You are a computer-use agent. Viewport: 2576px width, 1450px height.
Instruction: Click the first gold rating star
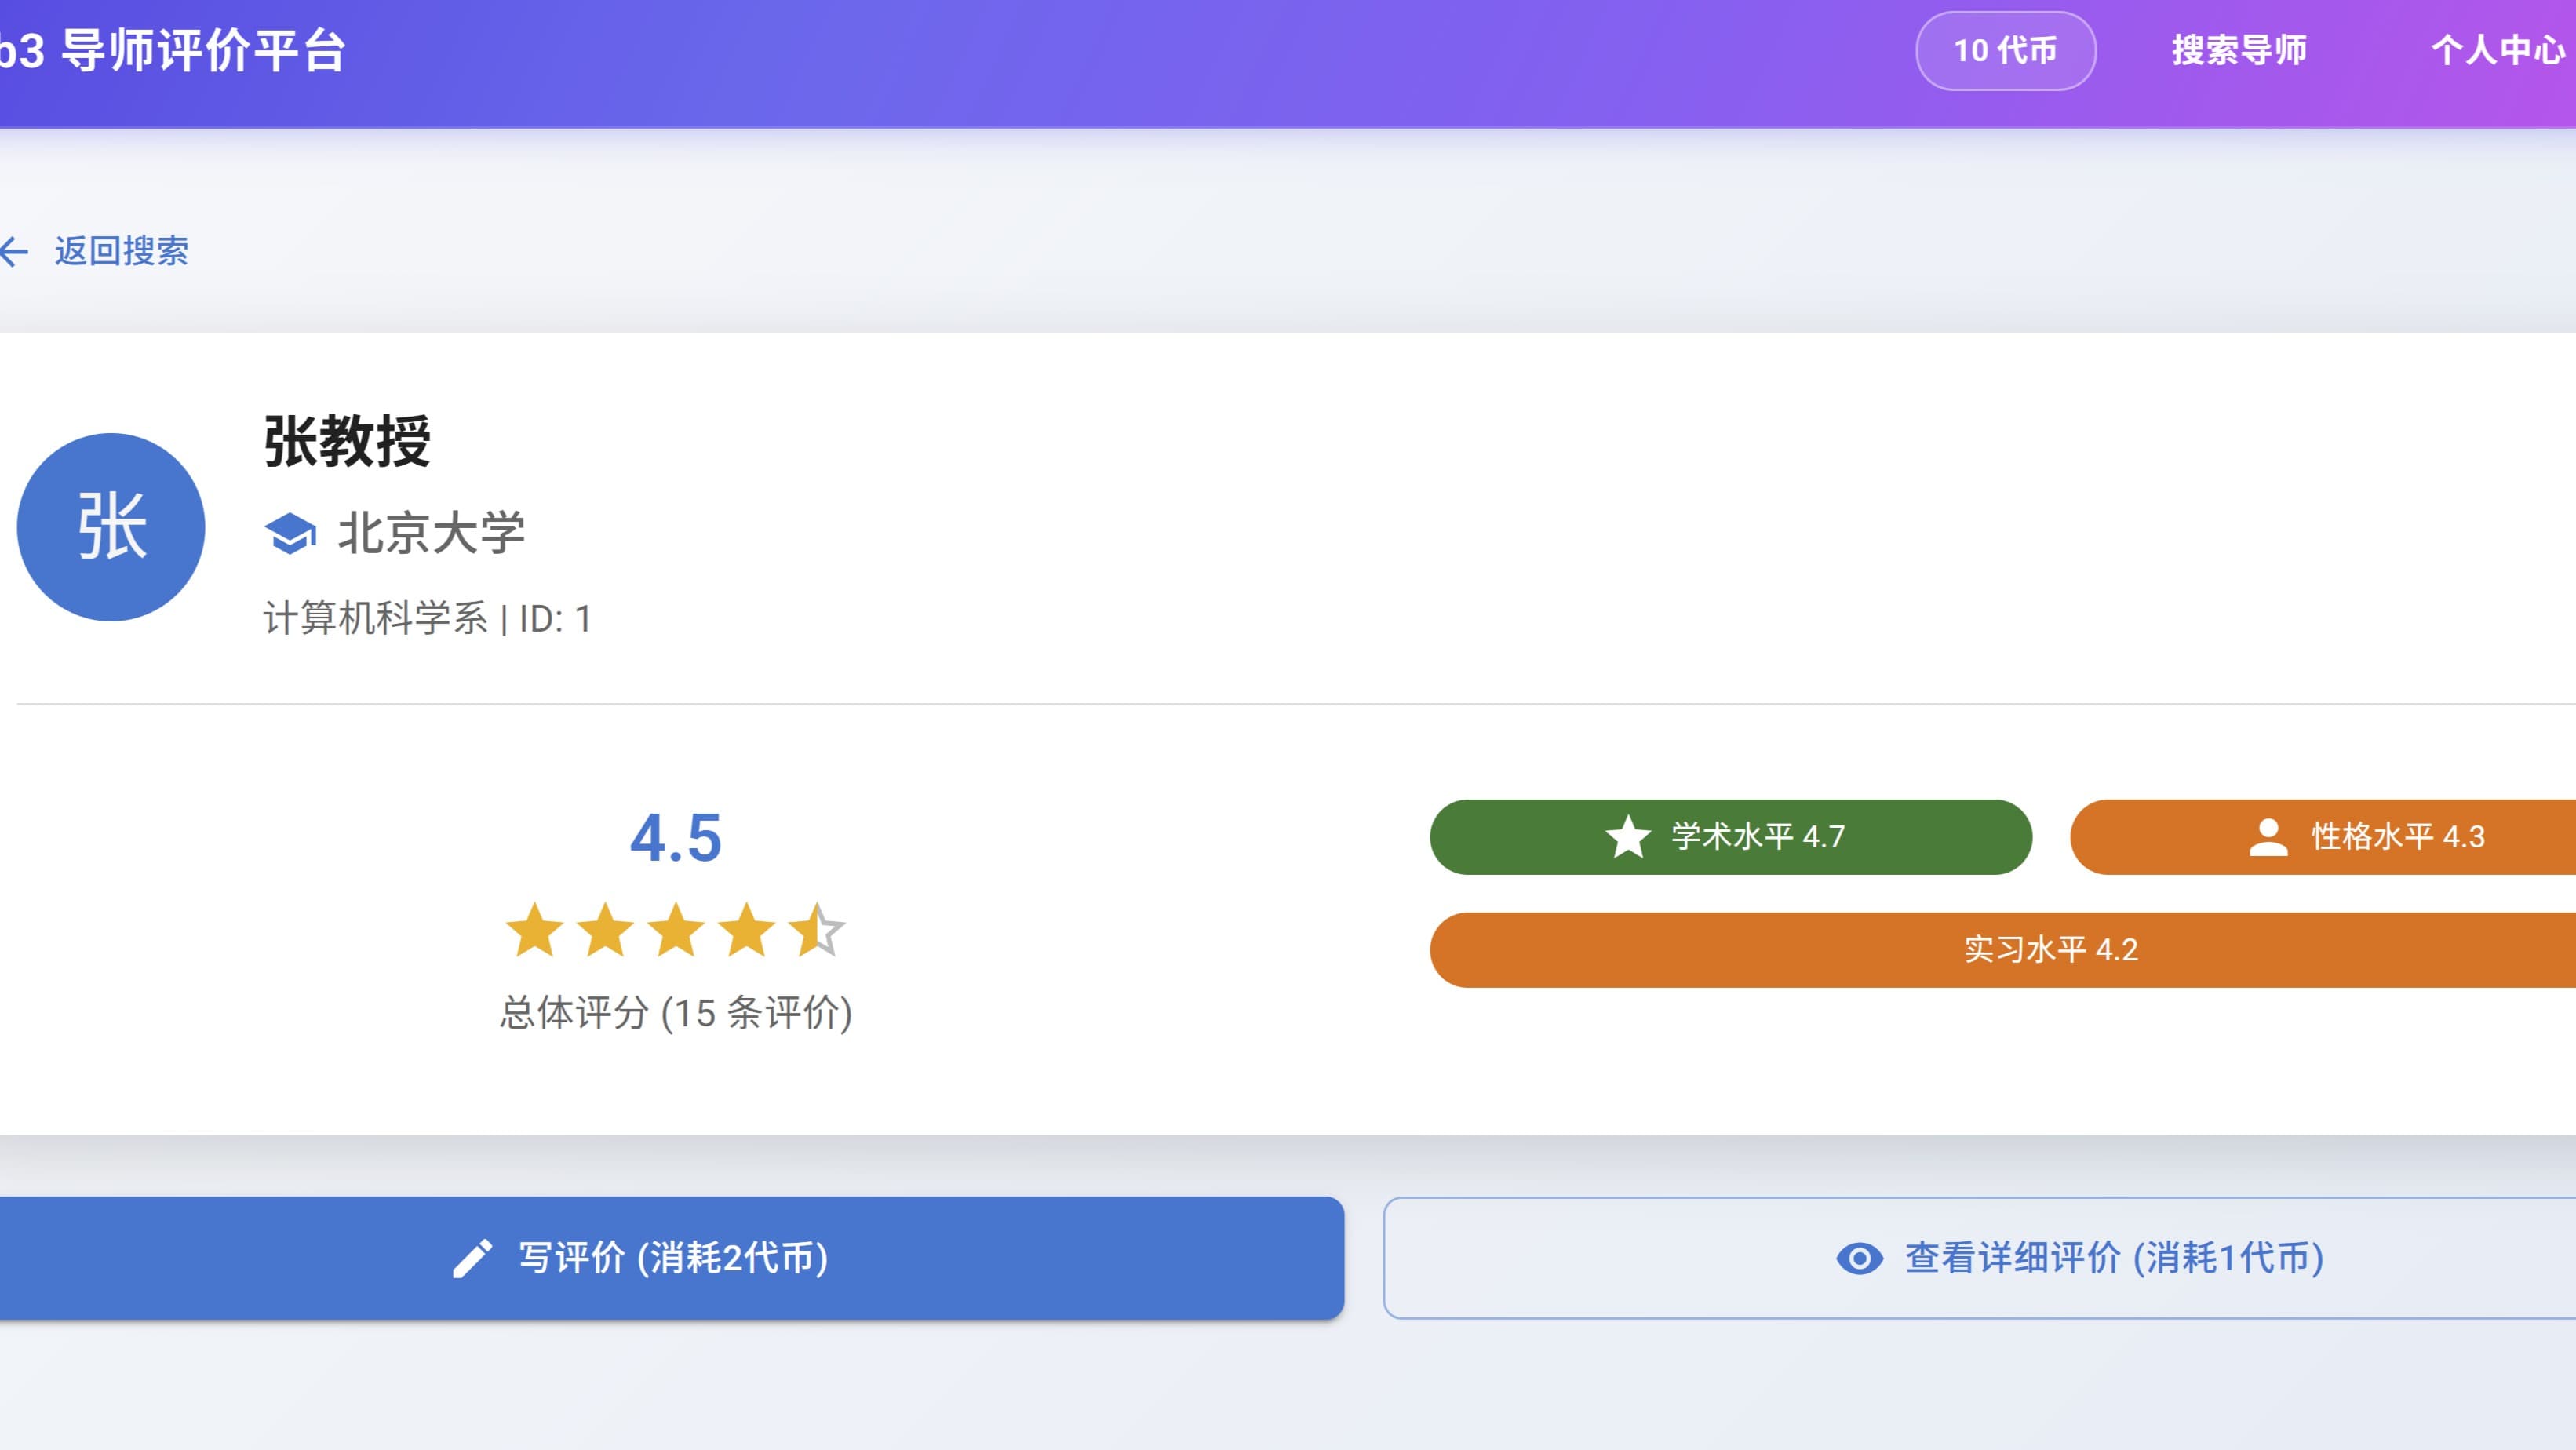click(535, 930)
